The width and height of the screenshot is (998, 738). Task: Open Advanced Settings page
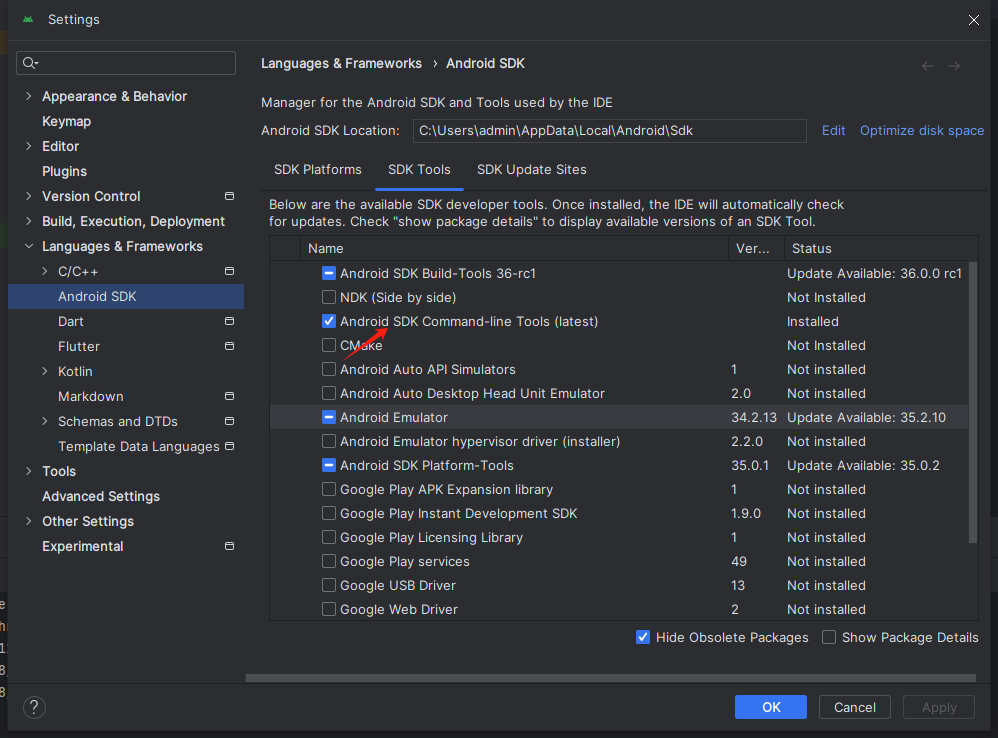click(101, 496)
